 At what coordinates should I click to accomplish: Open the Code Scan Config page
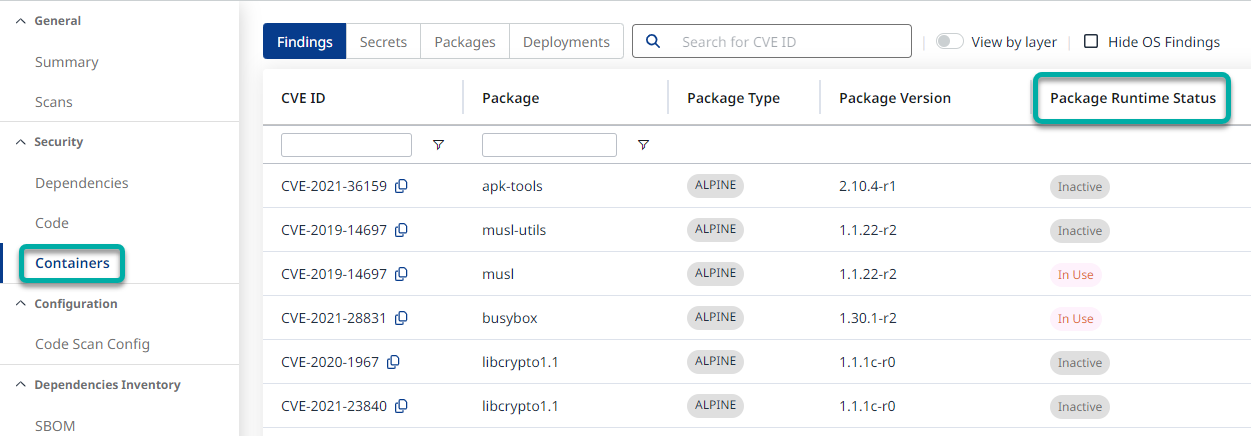[92, 344]
